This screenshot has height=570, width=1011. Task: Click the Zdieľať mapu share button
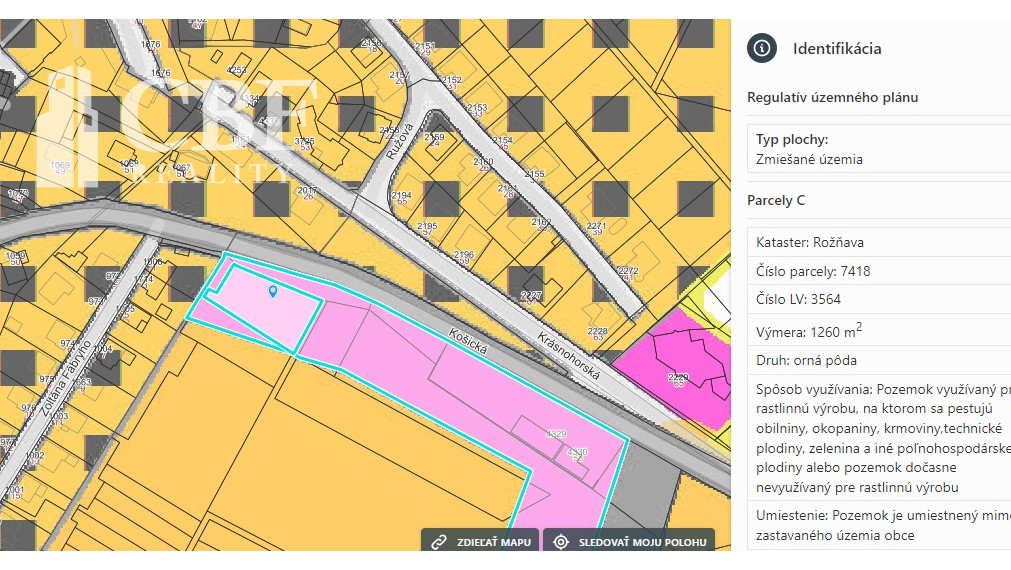(480, 542)
